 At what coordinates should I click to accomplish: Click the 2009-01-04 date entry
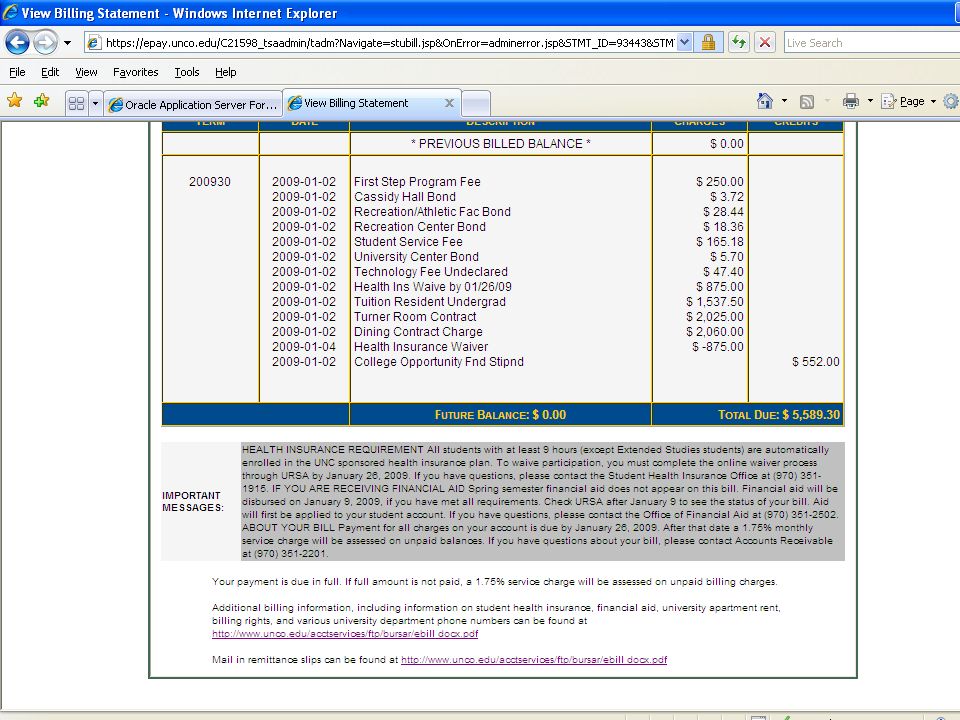(x=304, y=347)
